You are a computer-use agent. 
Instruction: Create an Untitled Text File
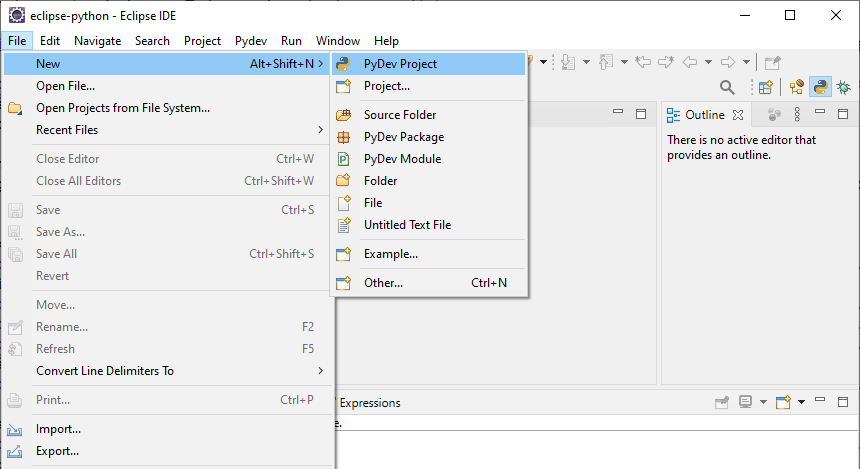click(x=428, y=225)
